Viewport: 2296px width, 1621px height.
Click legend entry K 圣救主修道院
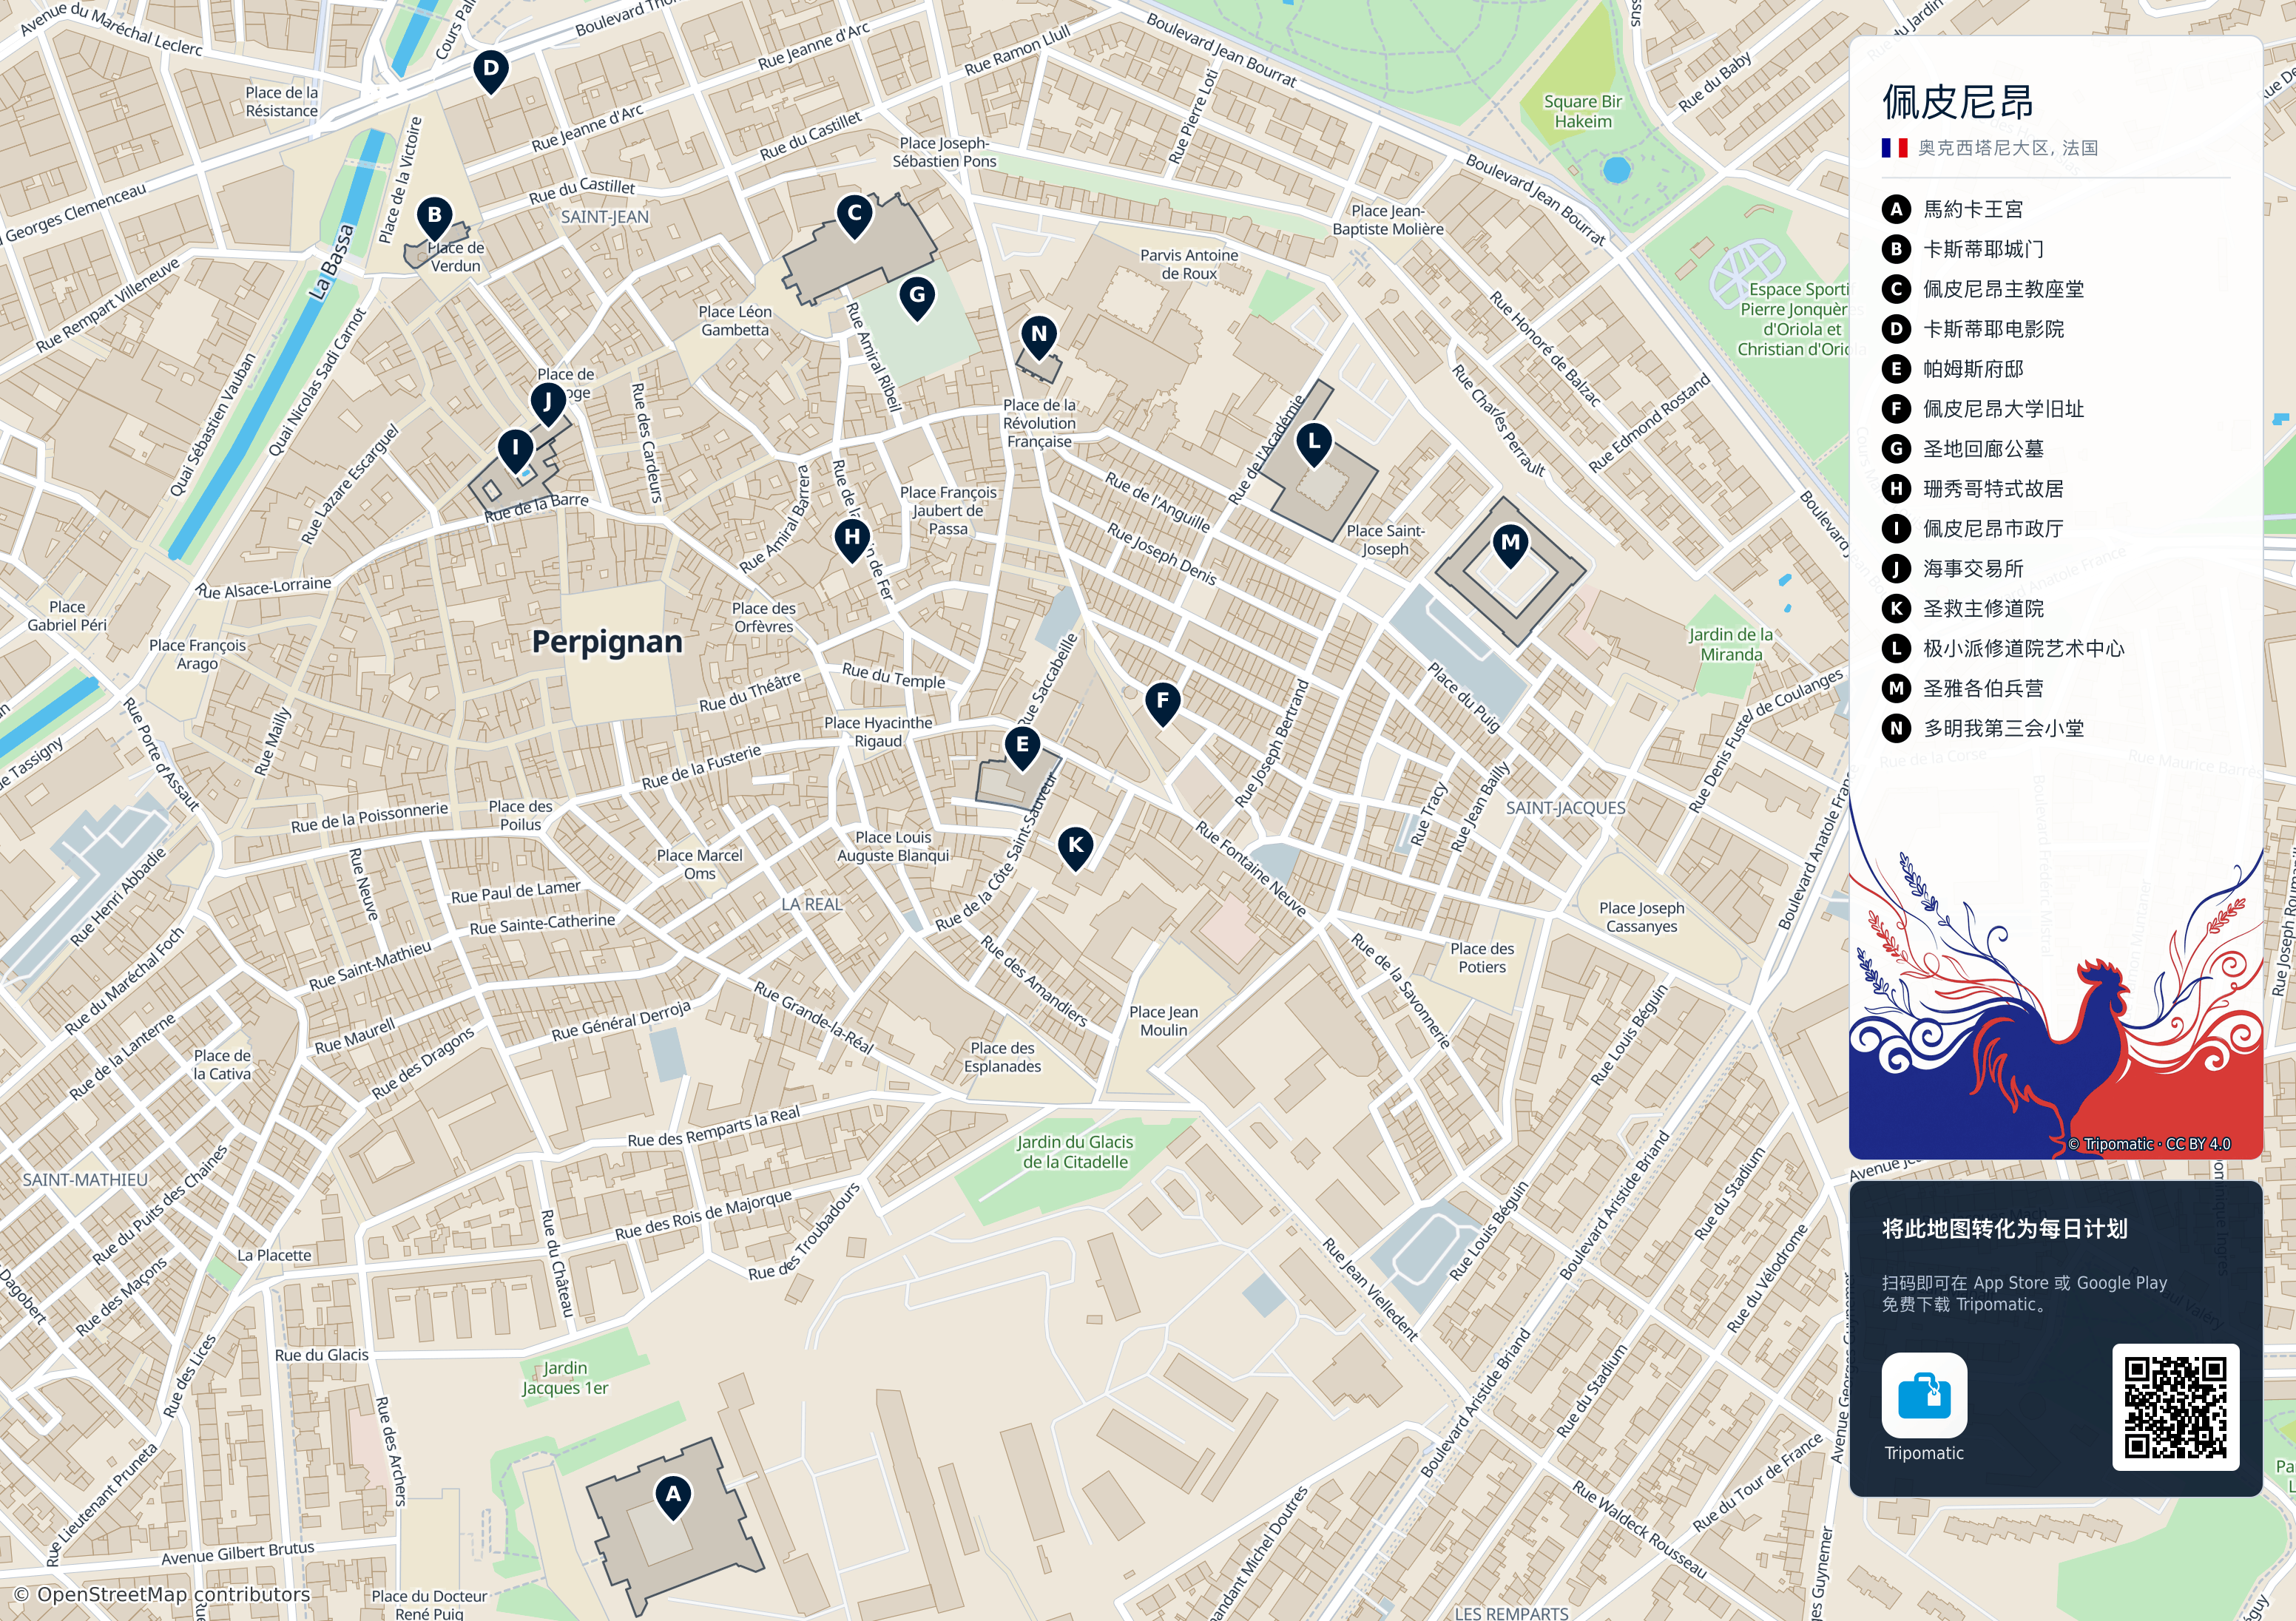(1963, 609)
